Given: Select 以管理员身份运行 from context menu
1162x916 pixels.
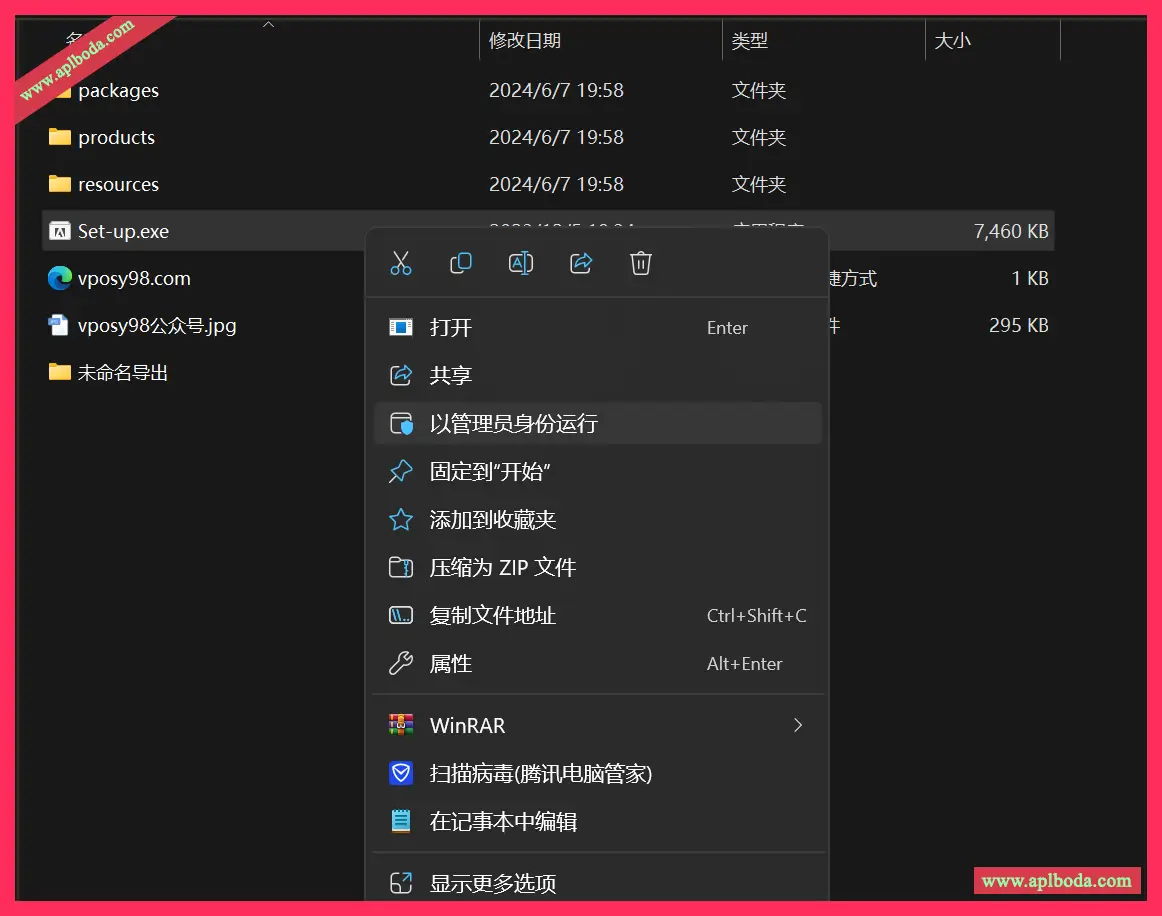Looking at the screenshot, I should tap(513, 424).
